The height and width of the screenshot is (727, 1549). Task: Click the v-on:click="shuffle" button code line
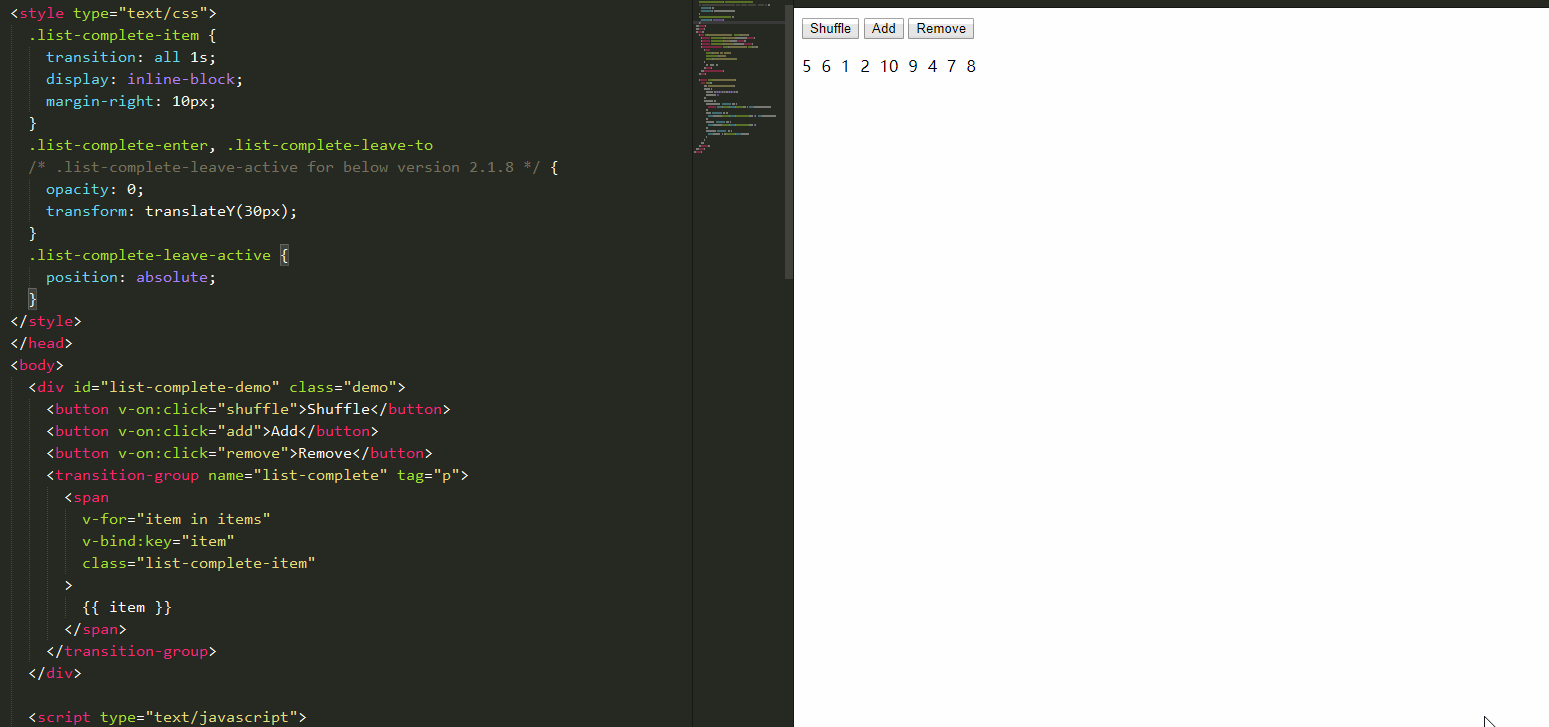248,409
